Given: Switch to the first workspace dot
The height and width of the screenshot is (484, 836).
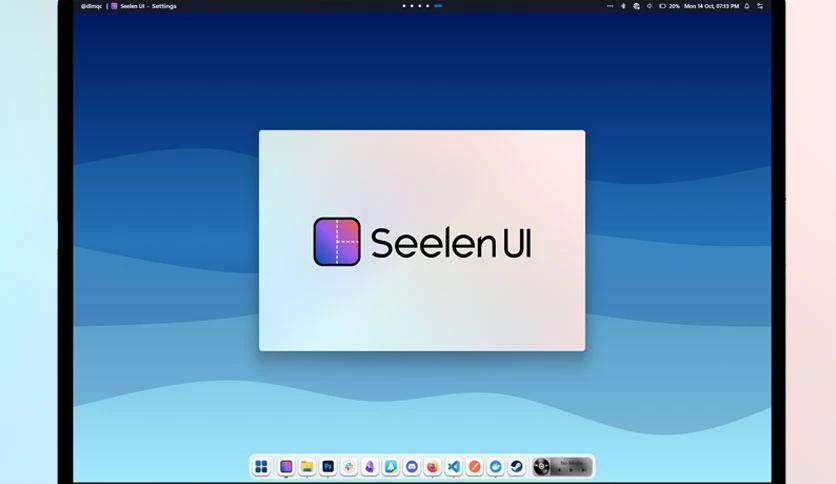Looking at the screenshot, I should [404, 6].
